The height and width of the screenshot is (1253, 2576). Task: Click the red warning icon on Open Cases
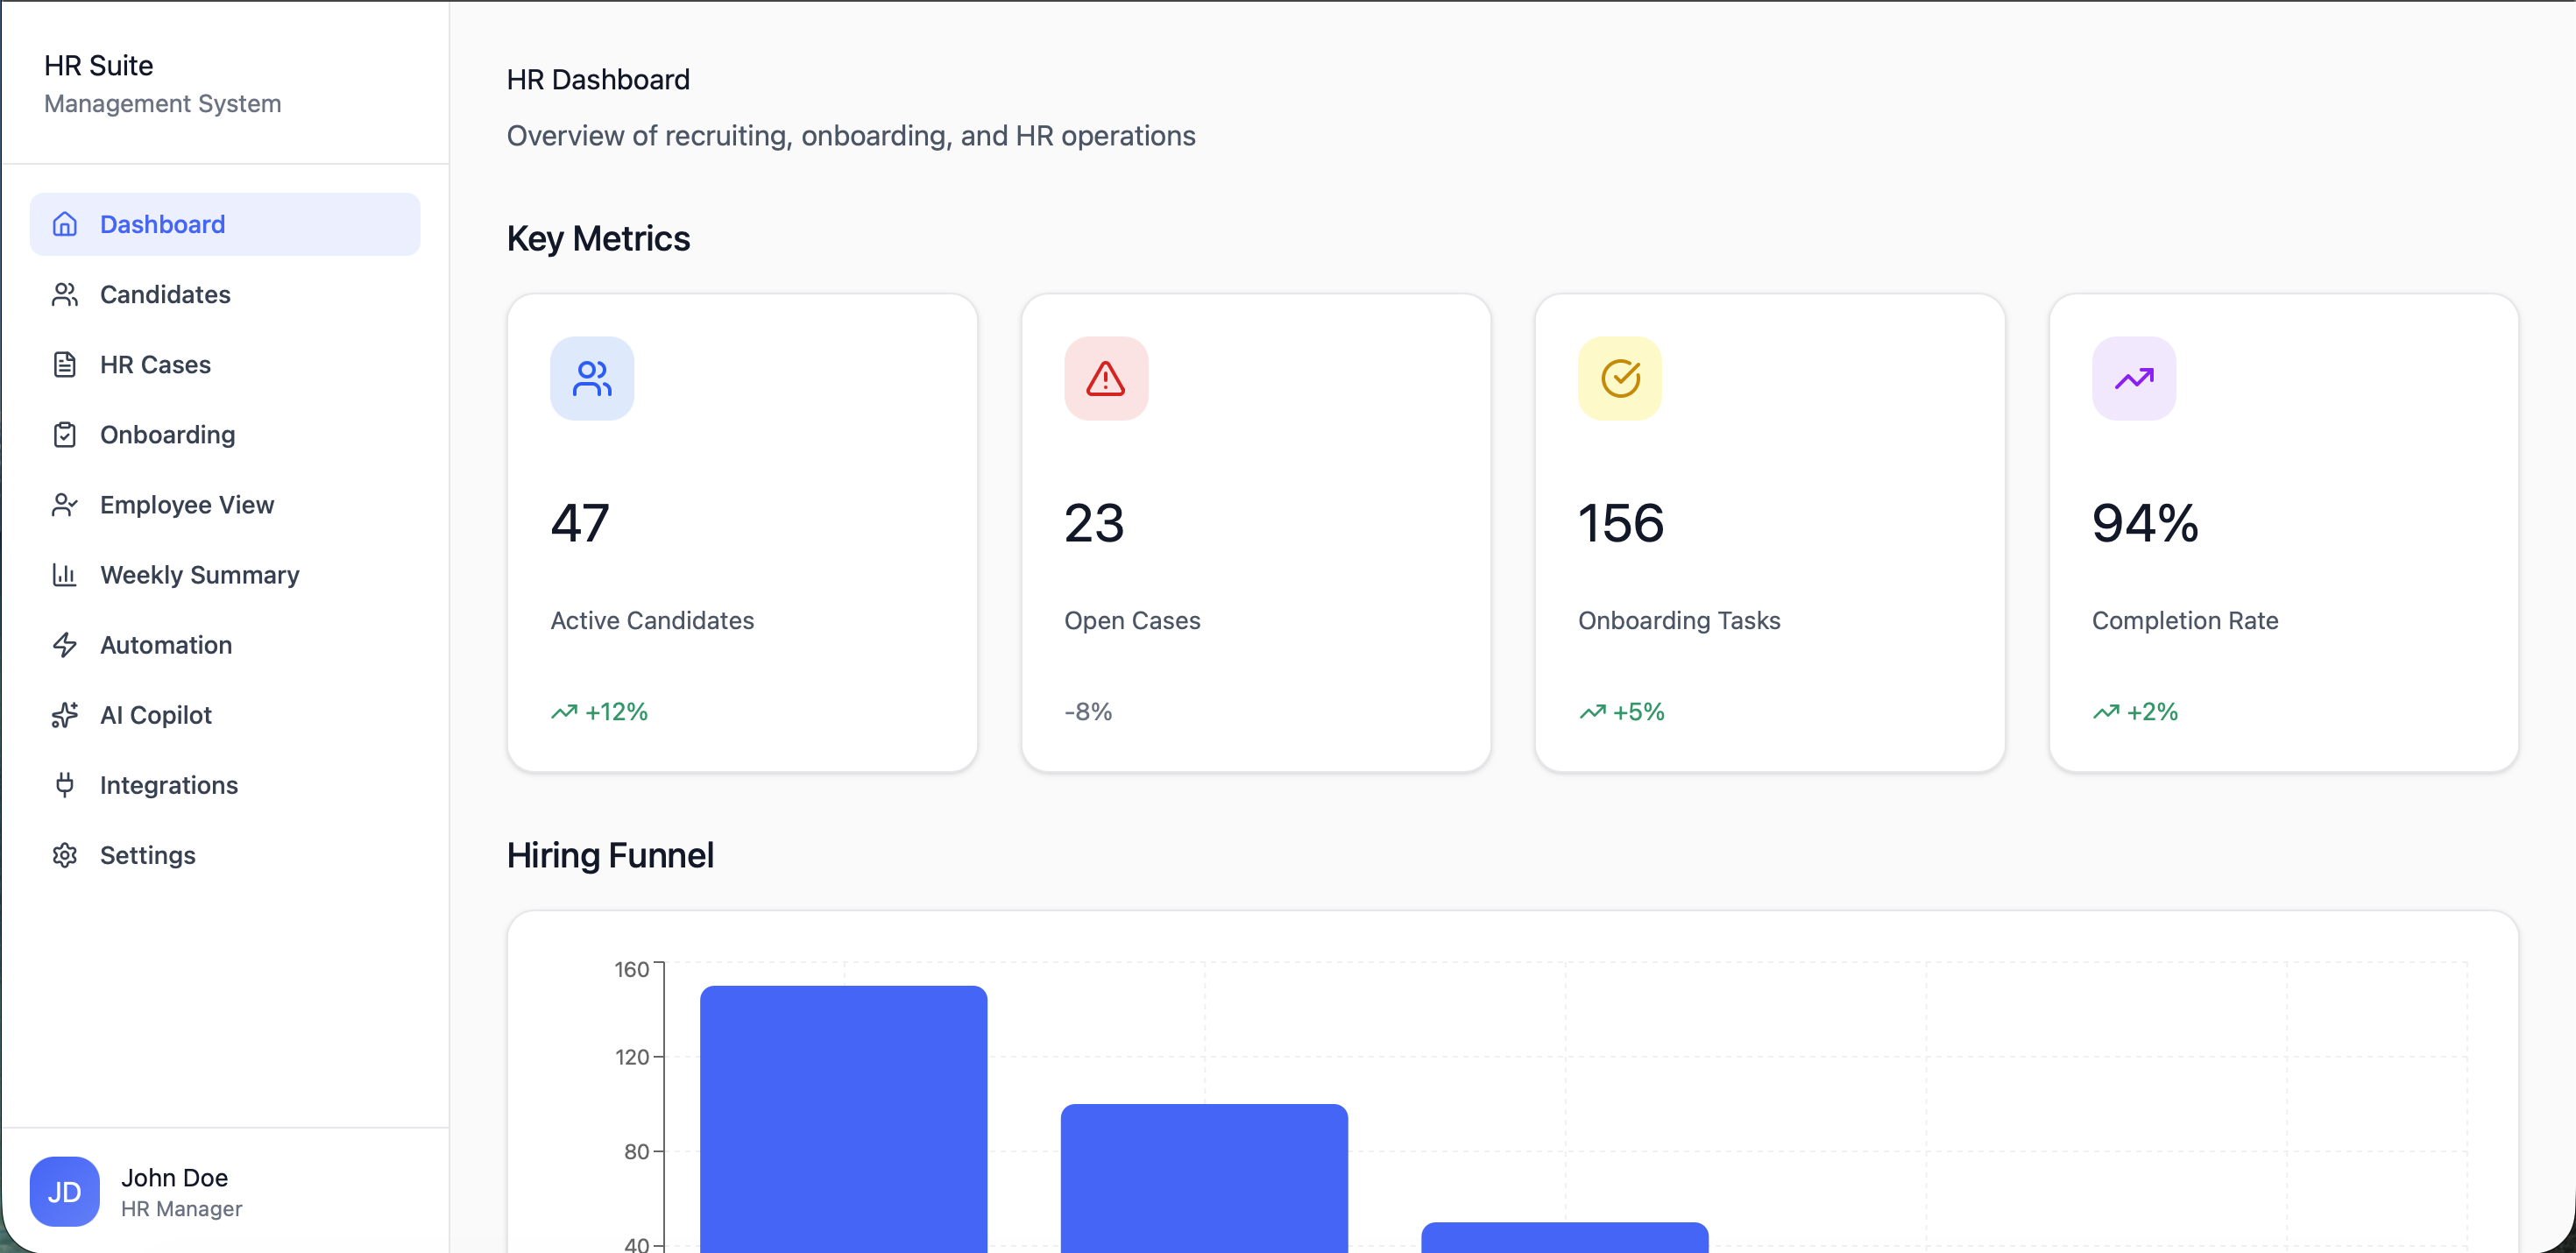point(1105,378)
